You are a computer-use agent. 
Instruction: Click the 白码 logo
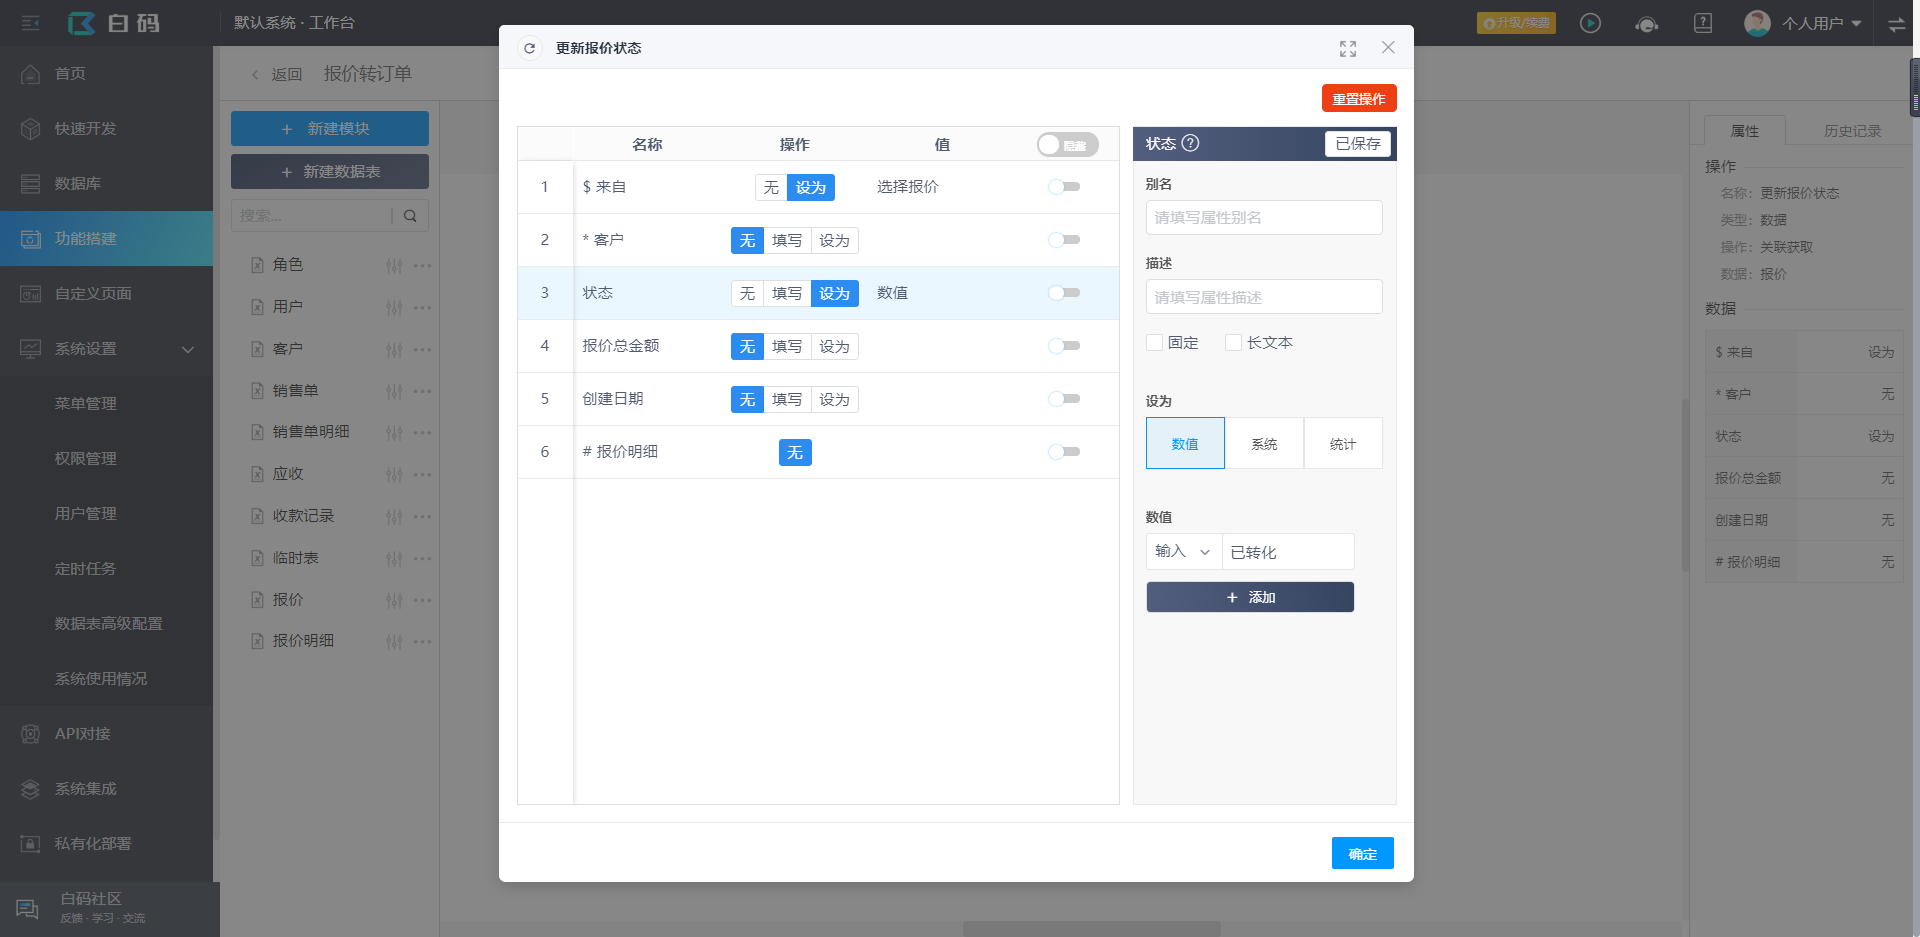[114, 23]
